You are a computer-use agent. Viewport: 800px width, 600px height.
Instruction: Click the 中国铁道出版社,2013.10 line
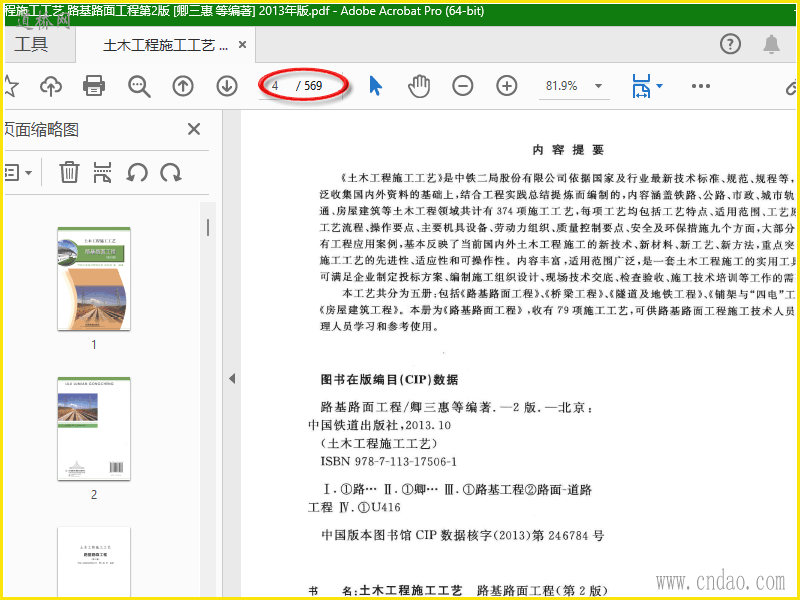click(380, 425)
